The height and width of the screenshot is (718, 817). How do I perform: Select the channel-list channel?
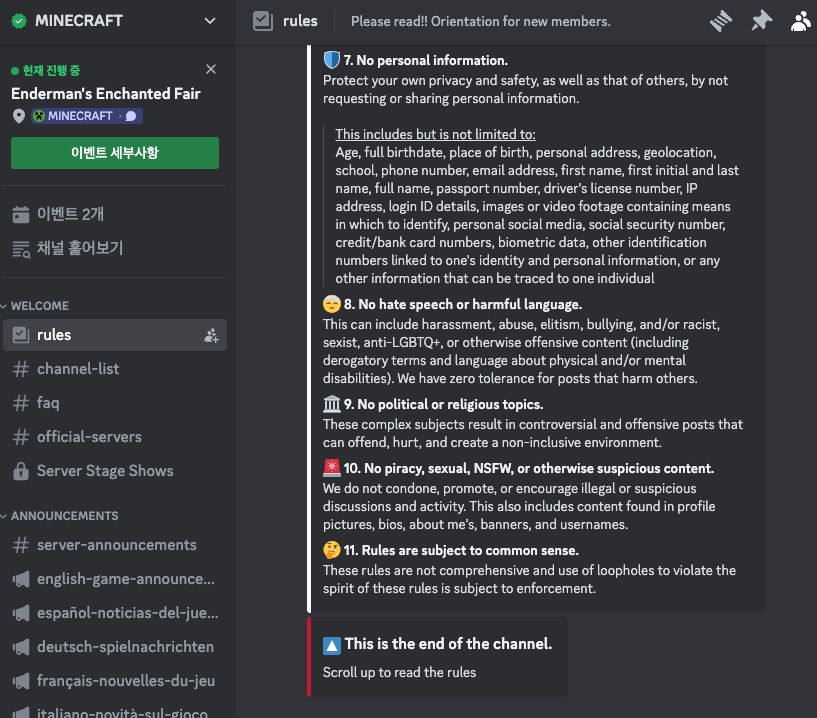point(115,369)
